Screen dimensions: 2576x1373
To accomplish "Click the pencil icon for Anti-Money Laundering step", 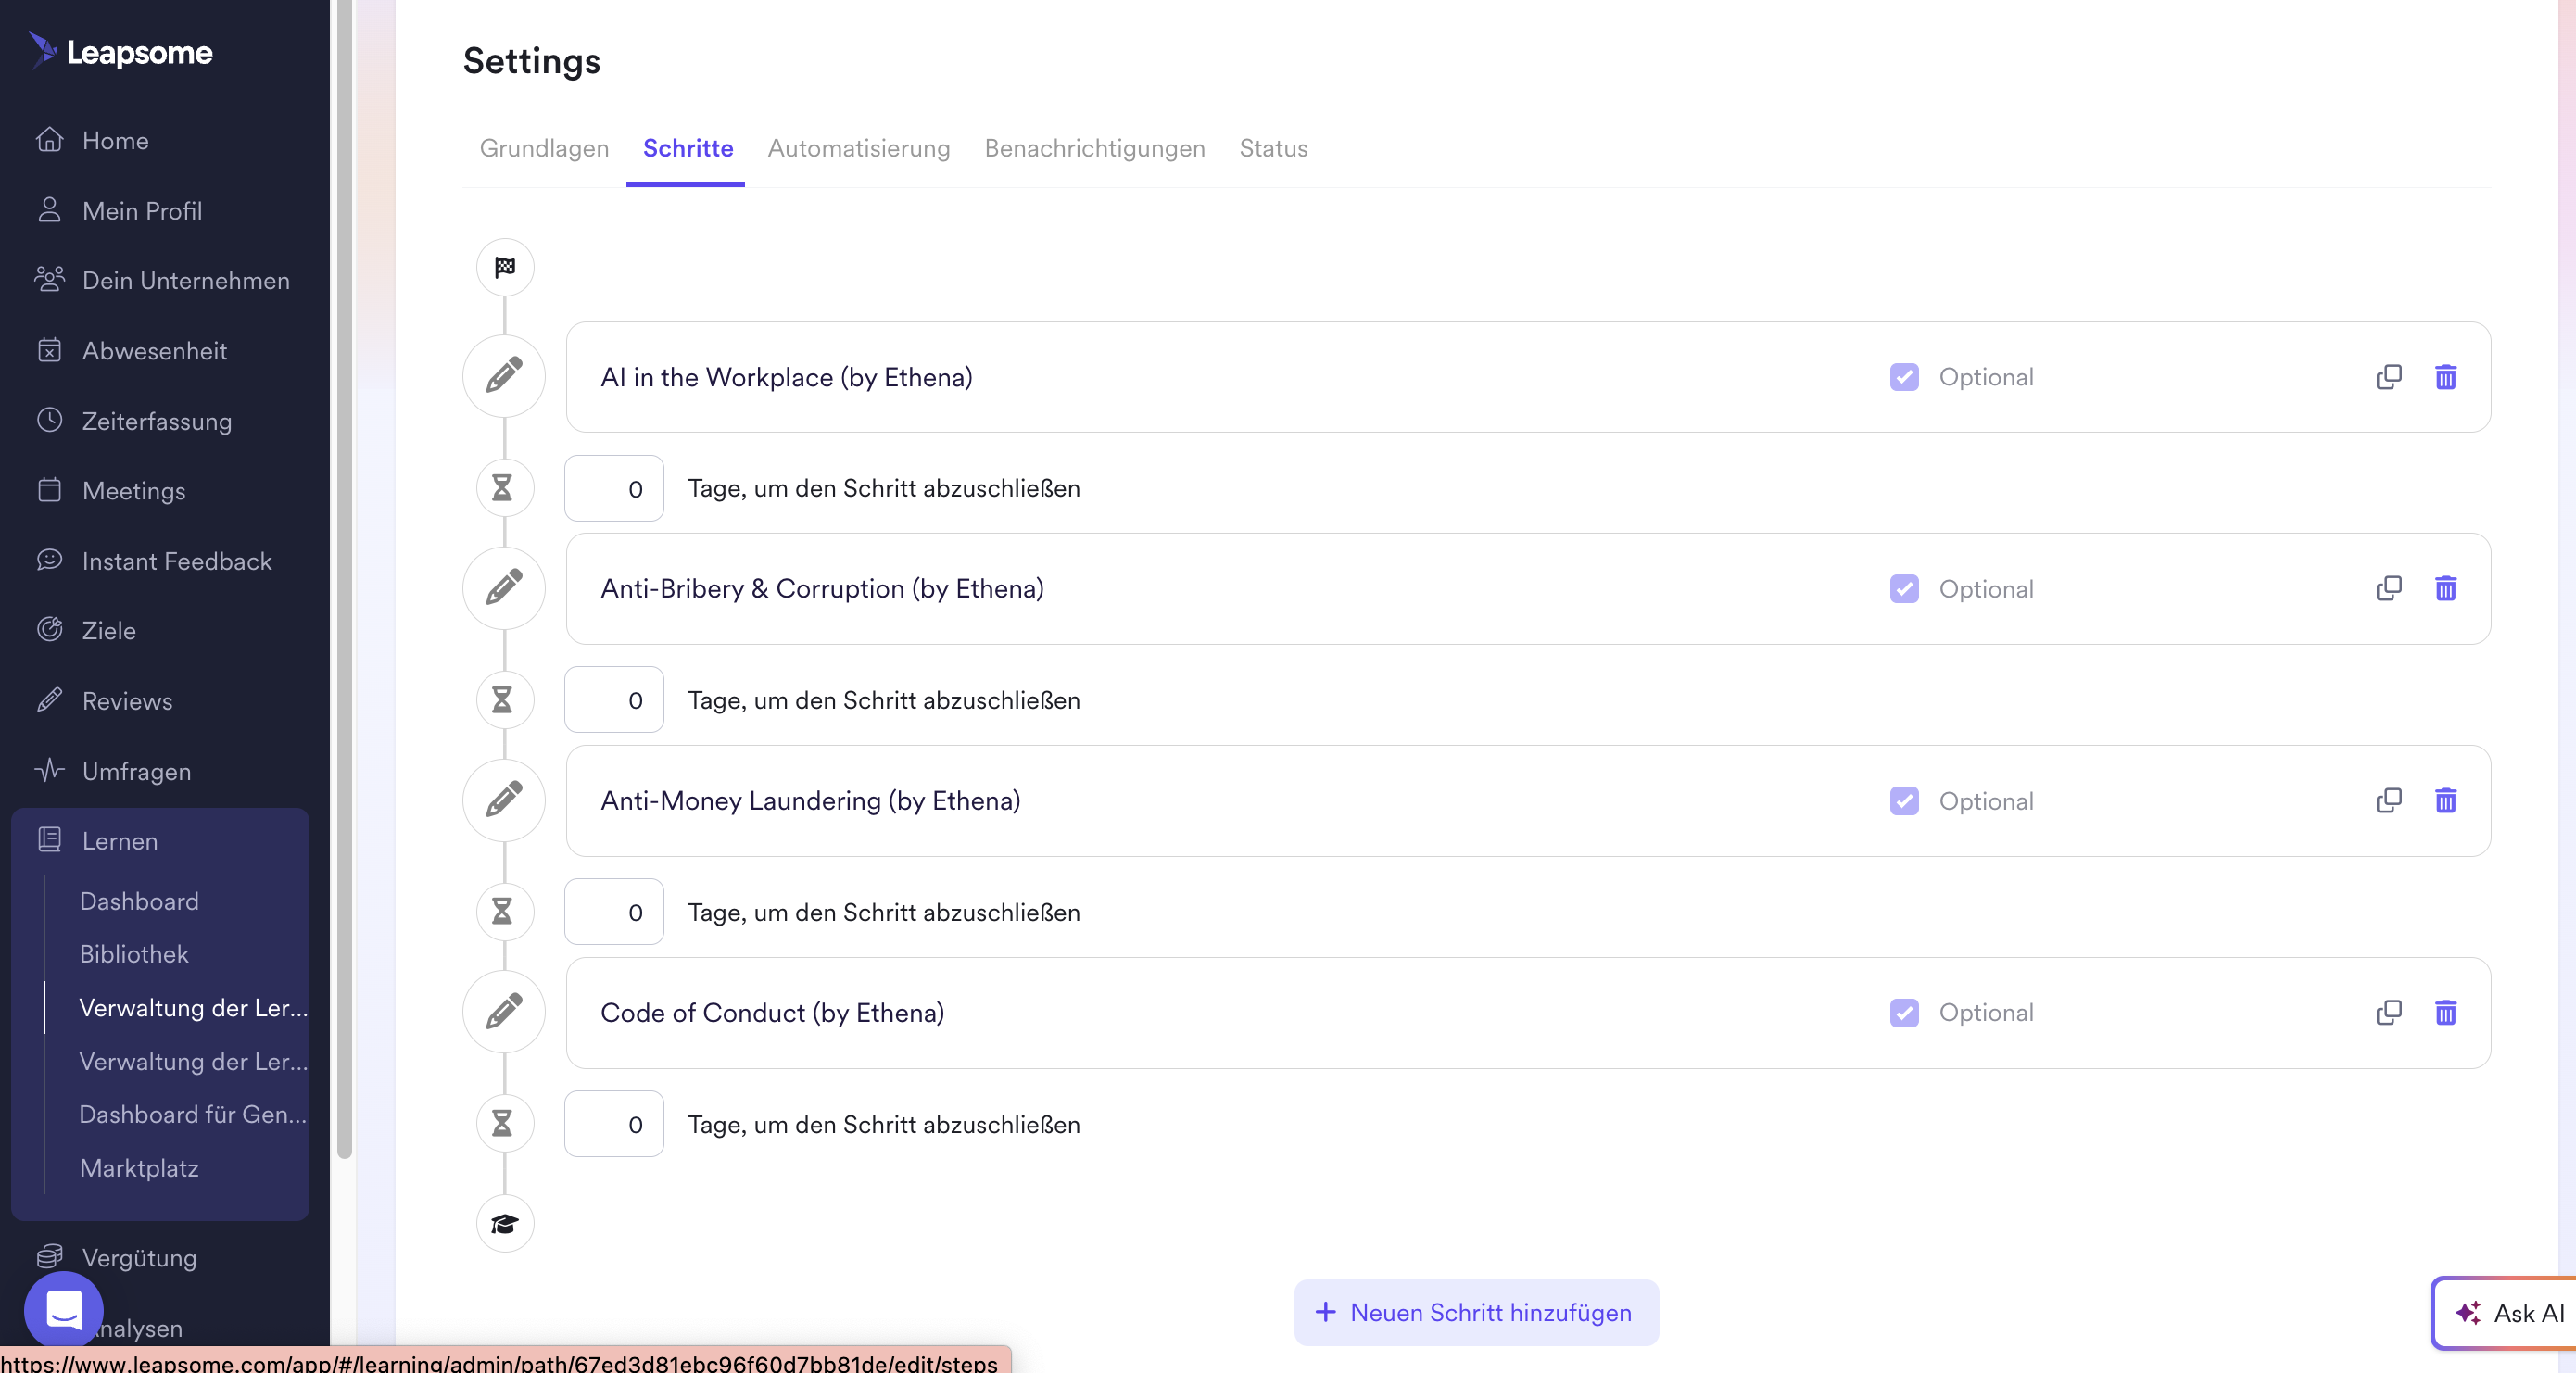I will pos(504,799).
